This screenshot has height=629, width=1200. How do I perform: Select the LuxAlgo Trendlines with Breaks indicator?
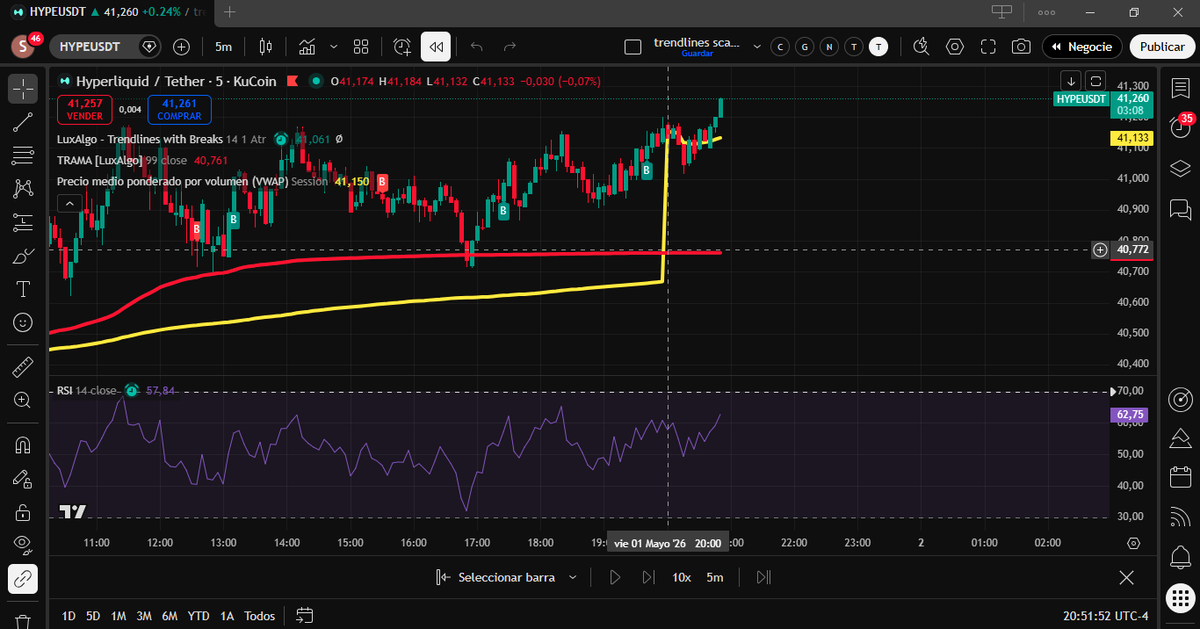(140, 139)
